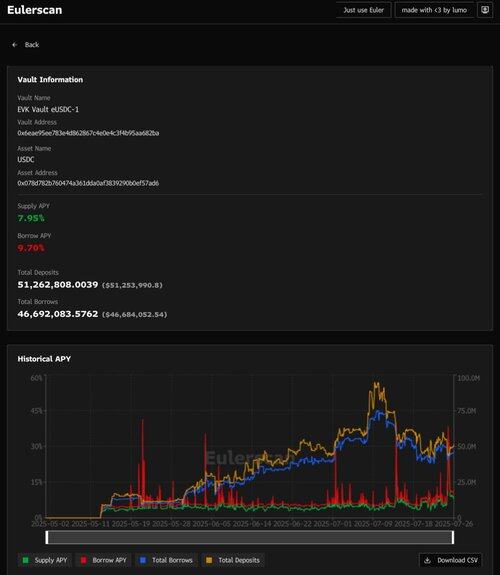Click the asset address 0x078d782b...
Image resolution: width=500 pixels, height=575 pixels.
[x=88, y=183]
